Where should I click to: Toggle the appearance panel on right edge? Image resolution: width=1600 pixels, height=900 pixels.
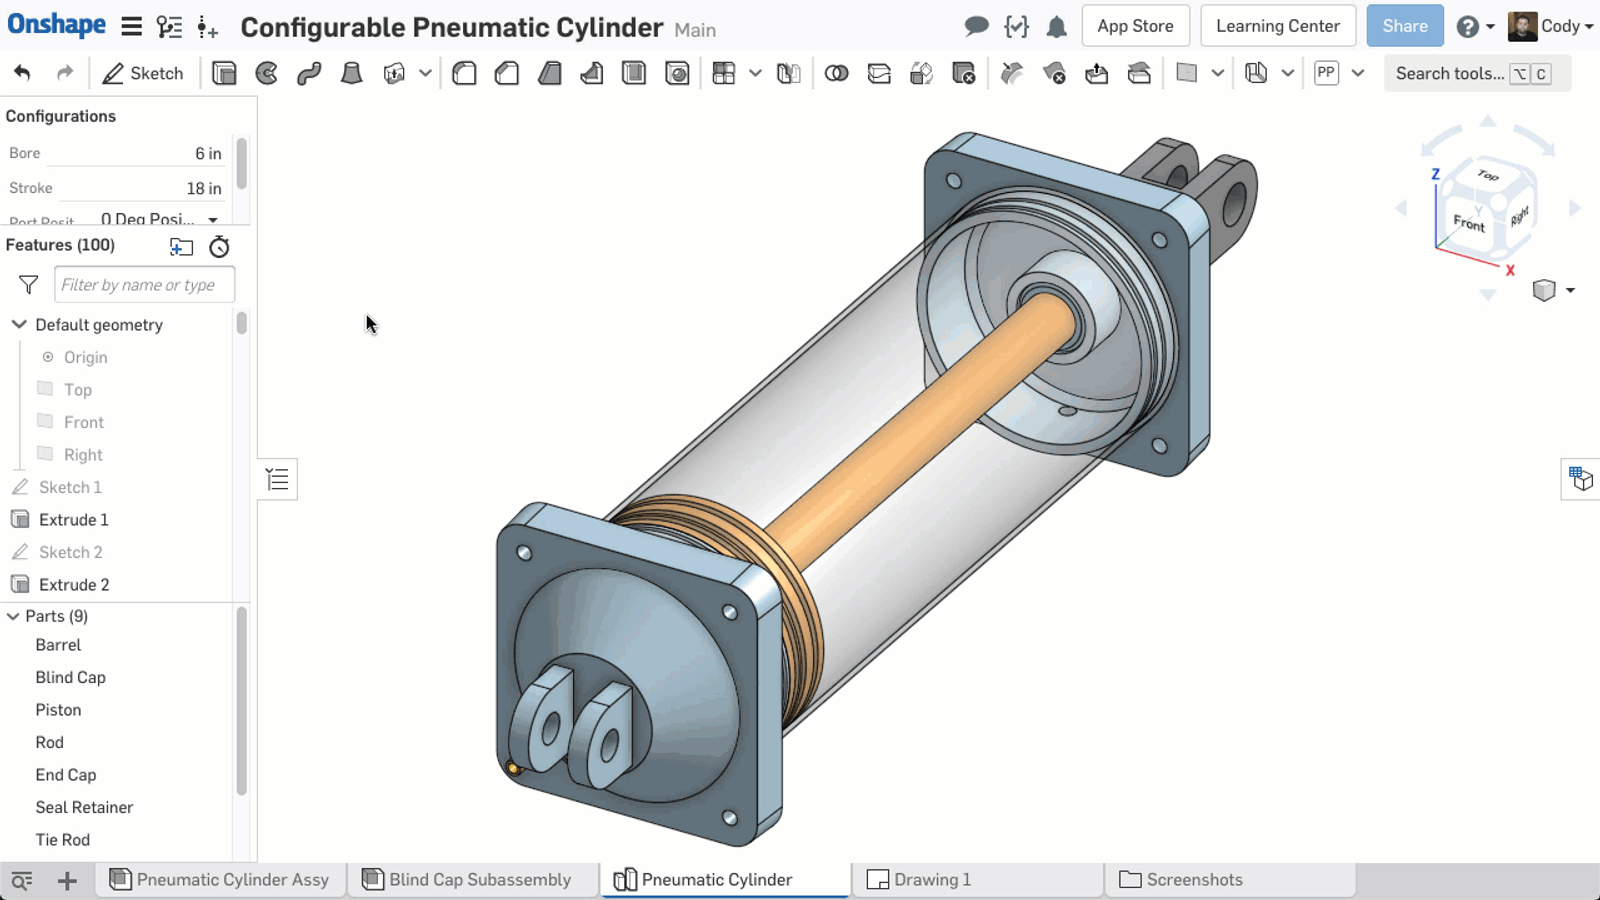(1580, 479)
